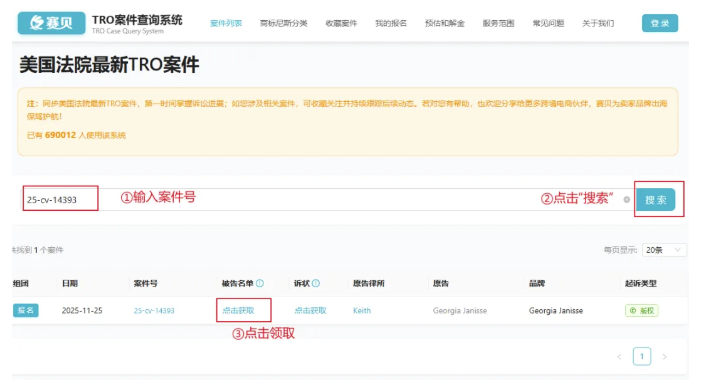This screenshot has width=703, height=389.
Task: Click the 起诉类型 column header
Action: pyautogui.click(x=641, y=283)
